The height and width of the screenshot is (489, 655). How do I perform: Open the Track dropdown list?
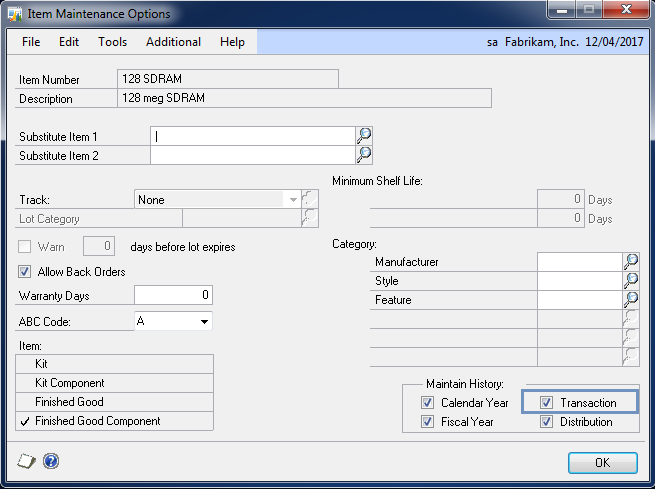tap(293, 200)
